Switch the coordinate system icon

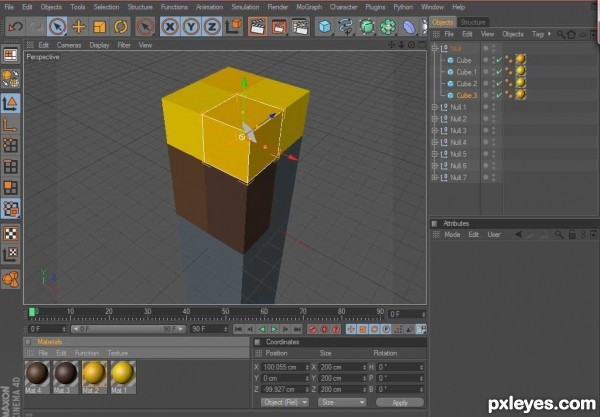pos(233,27)
